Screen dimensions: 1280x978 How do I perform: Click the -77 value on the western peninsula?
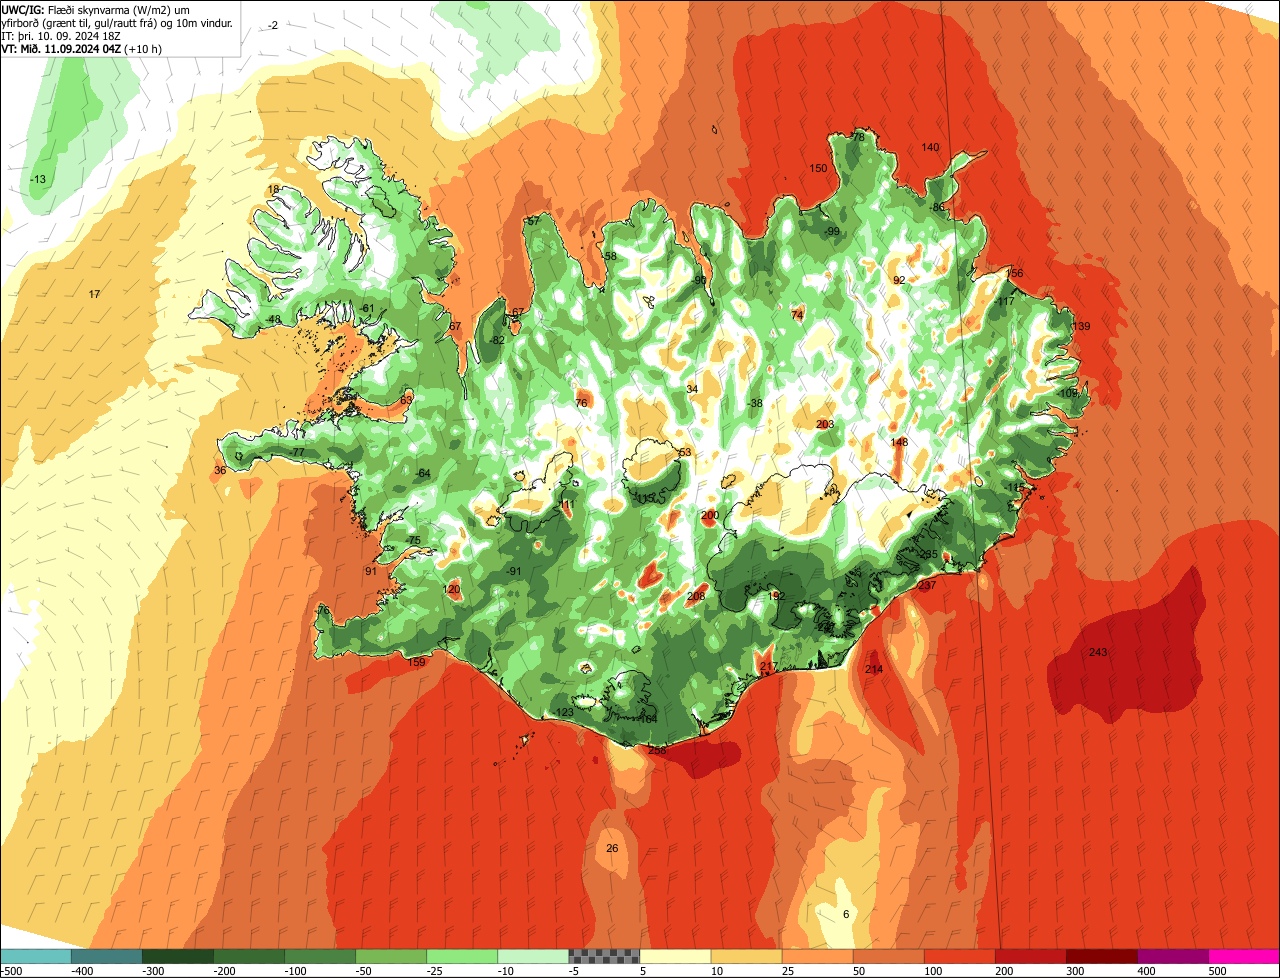coord(296,452)
